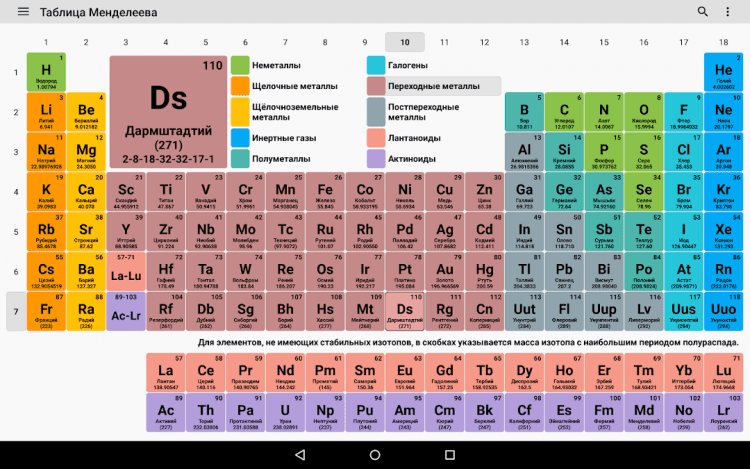Open the La-Lu lanthanides cell
Image resolution: width=750 pixels, height=469 pixels.
tap(126, 272)
